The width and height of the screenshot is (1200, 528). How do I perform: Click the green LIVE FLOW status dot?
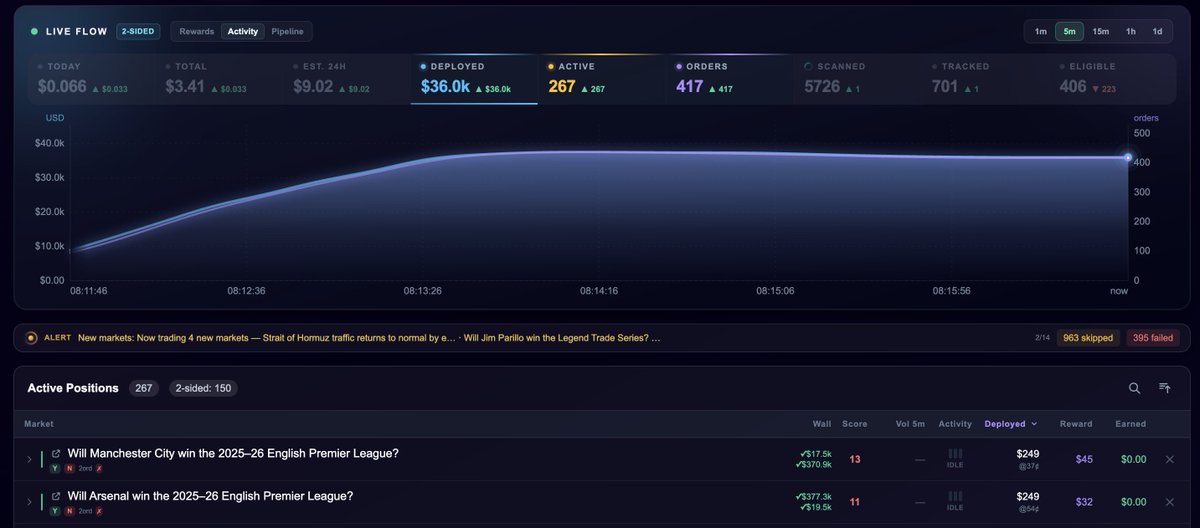coord(34,31)
